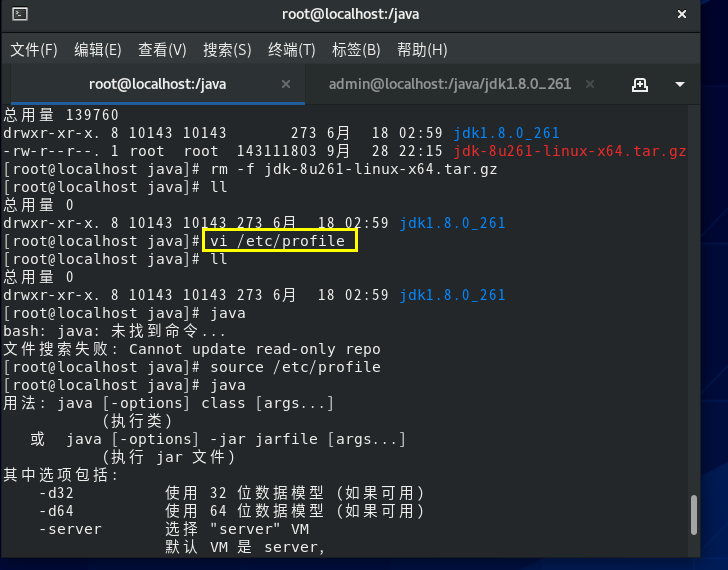Click the window title root@localhost:/java
Screen dimensions: 728x570
click(x=351, y=14)
